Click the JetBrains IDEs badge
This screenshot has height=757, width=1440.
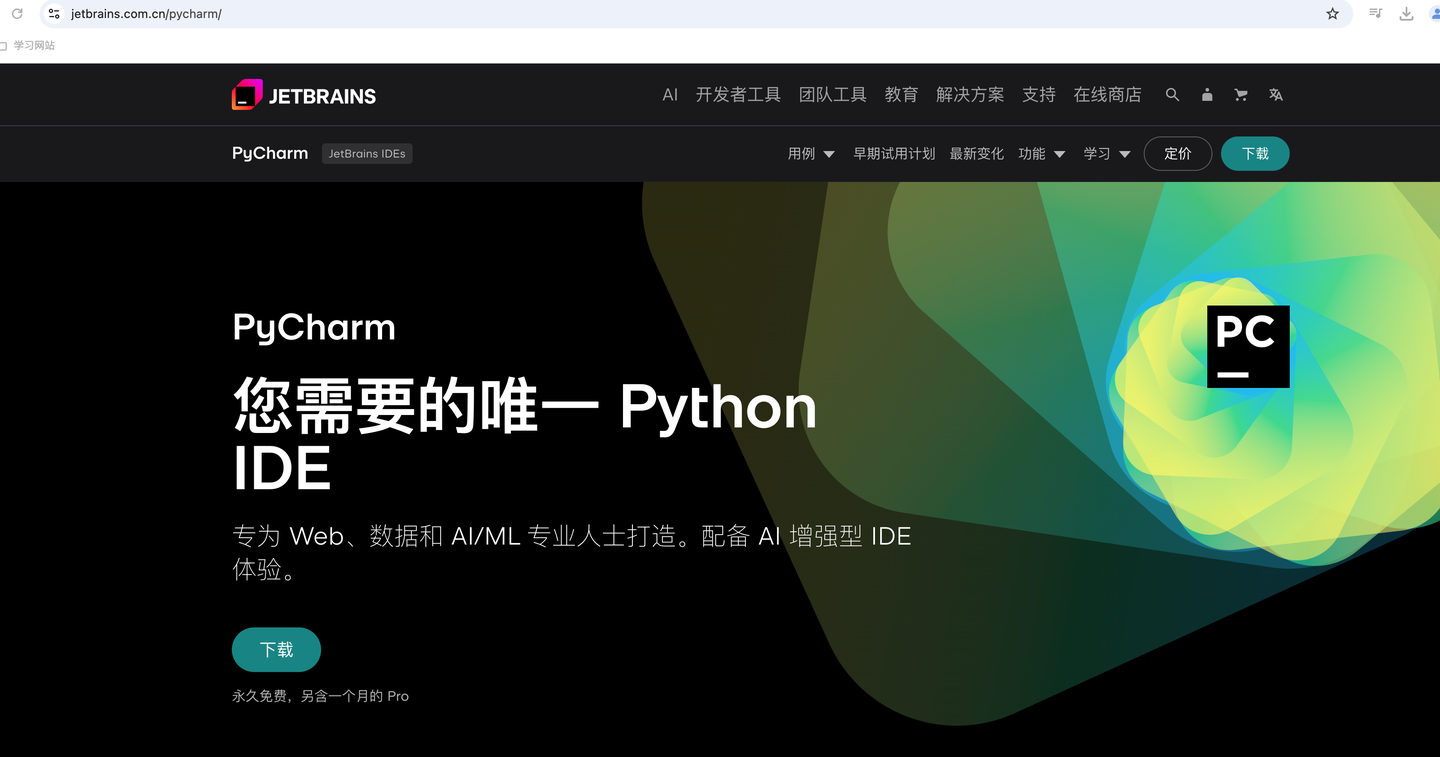coord(367,154)
